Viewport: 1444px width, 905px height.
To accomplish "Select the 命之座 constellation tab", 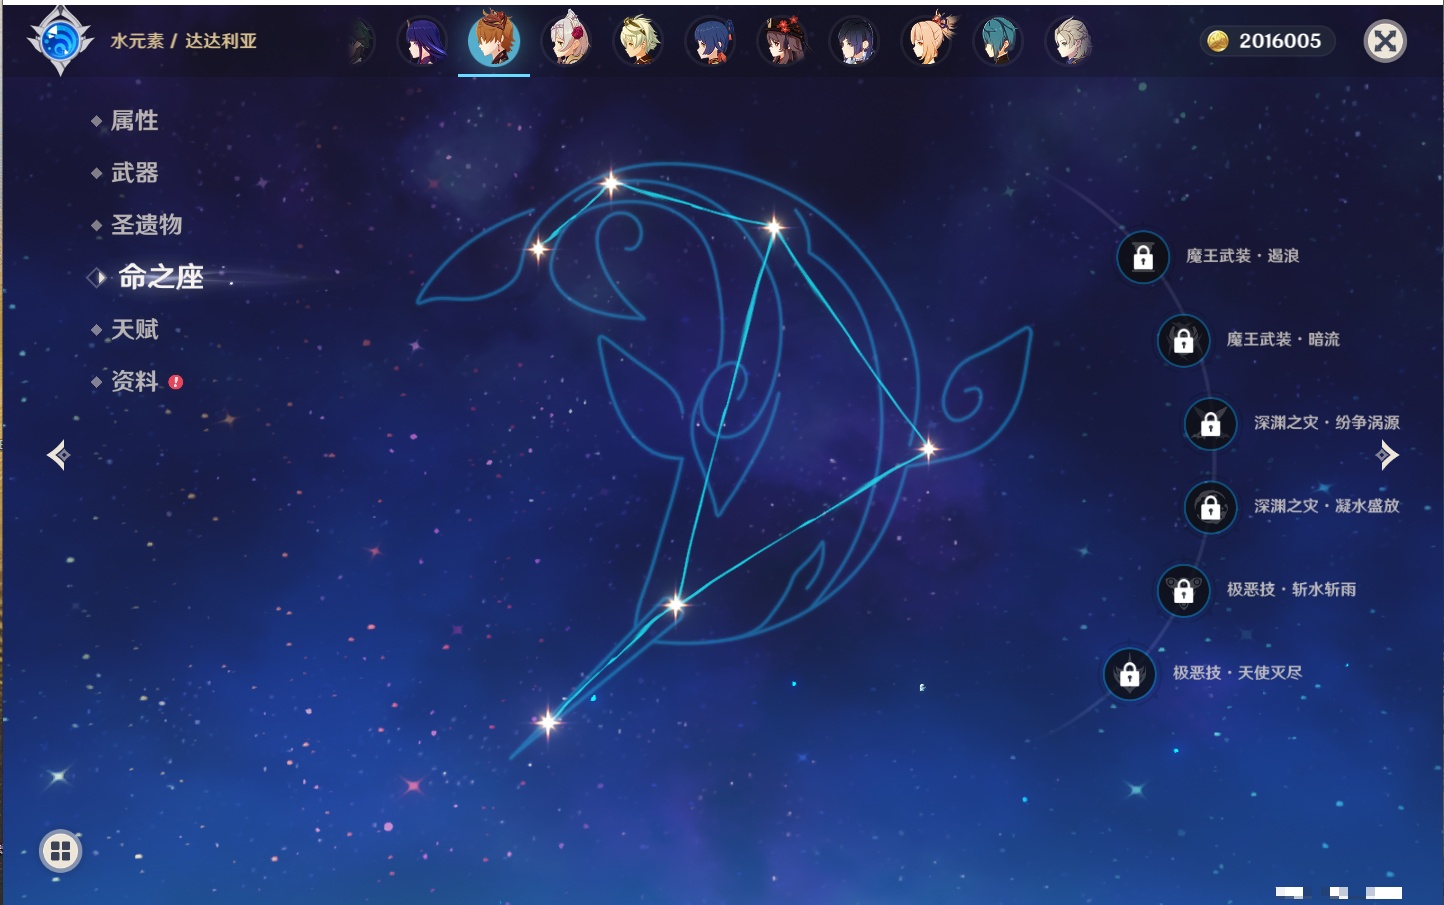I will pos(160,277).
